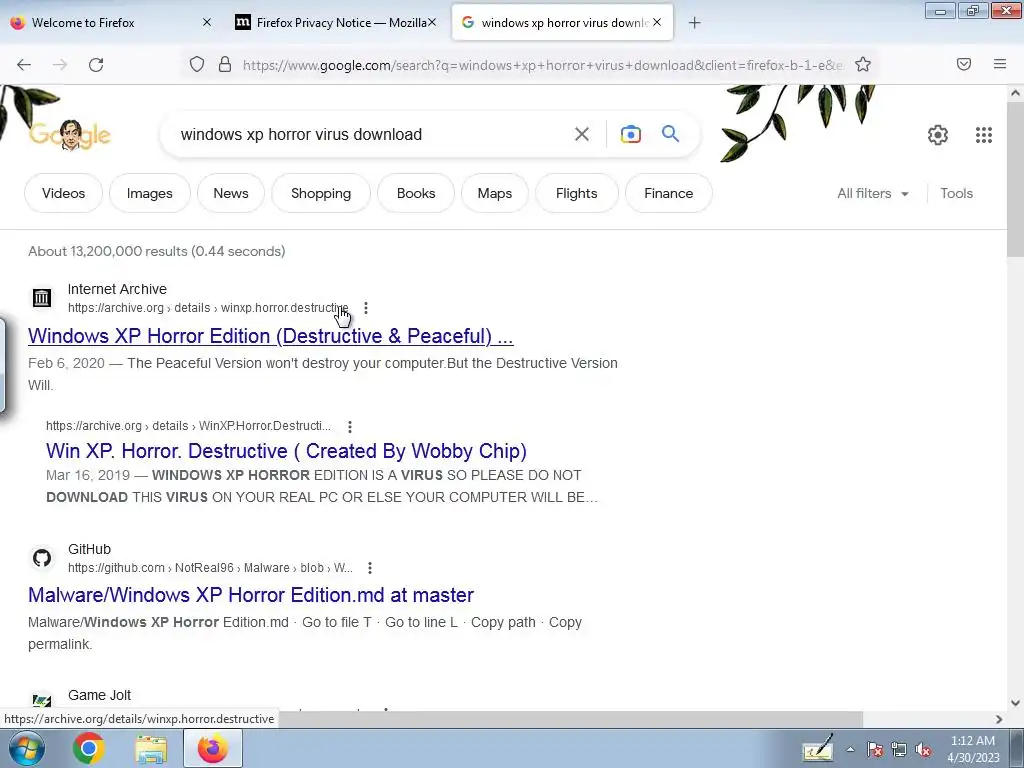The height and width of the screenshot is (768, 1024).
Task: Reload the current page
Action: (96, 65)
